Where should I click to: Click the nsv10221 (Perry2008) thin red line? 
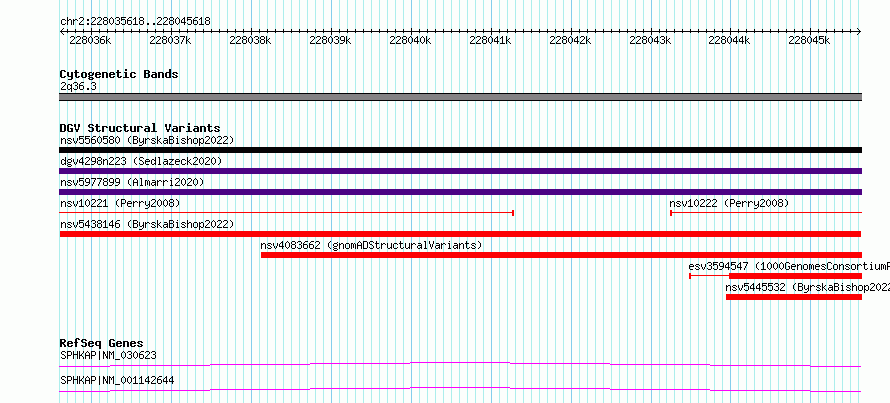tap(287, 213)
